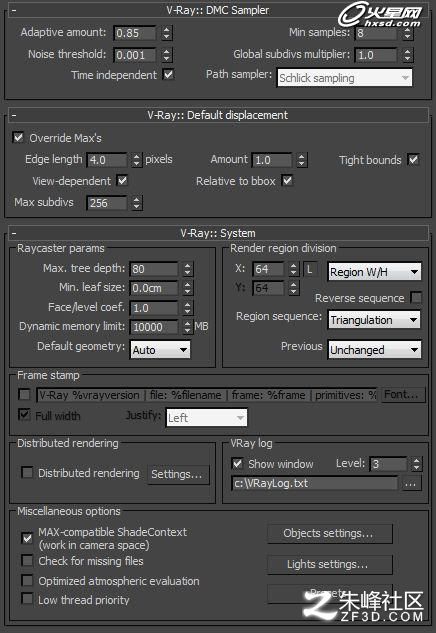Toggle the L lock button for region size
This screenshot has height=633, width=436.
[310, 269]
